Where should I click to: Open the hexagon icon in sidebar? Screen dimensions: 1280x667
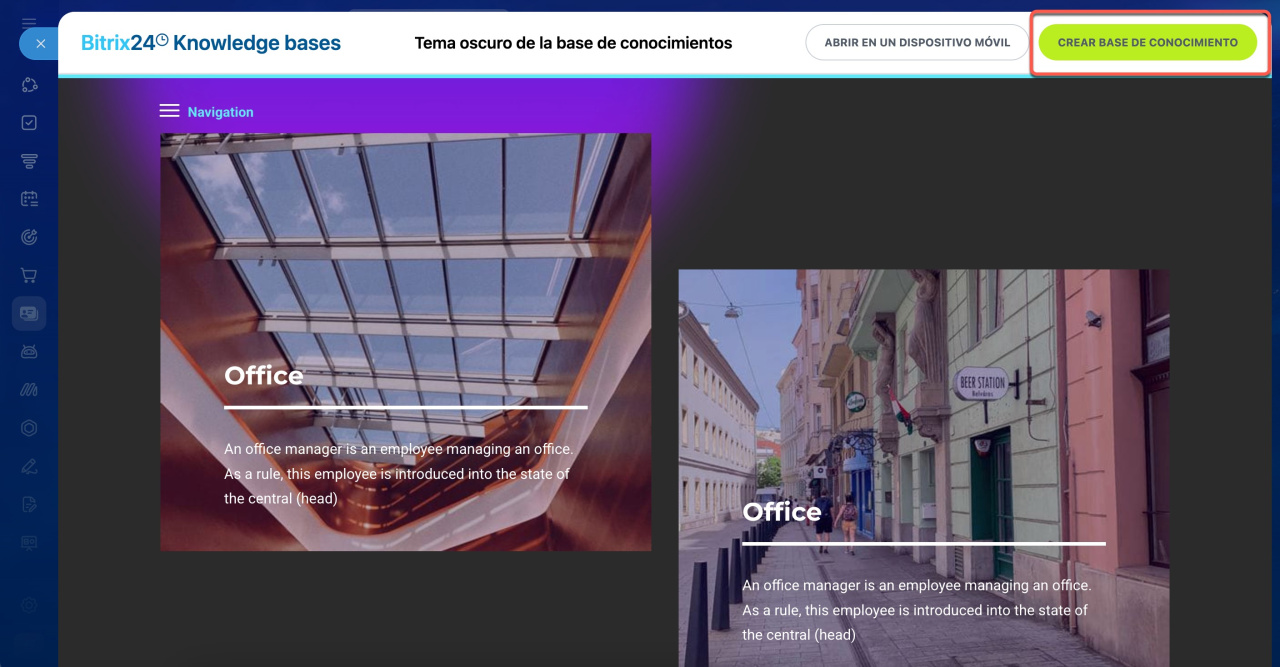pyautogui.click(x=29, y=428)
